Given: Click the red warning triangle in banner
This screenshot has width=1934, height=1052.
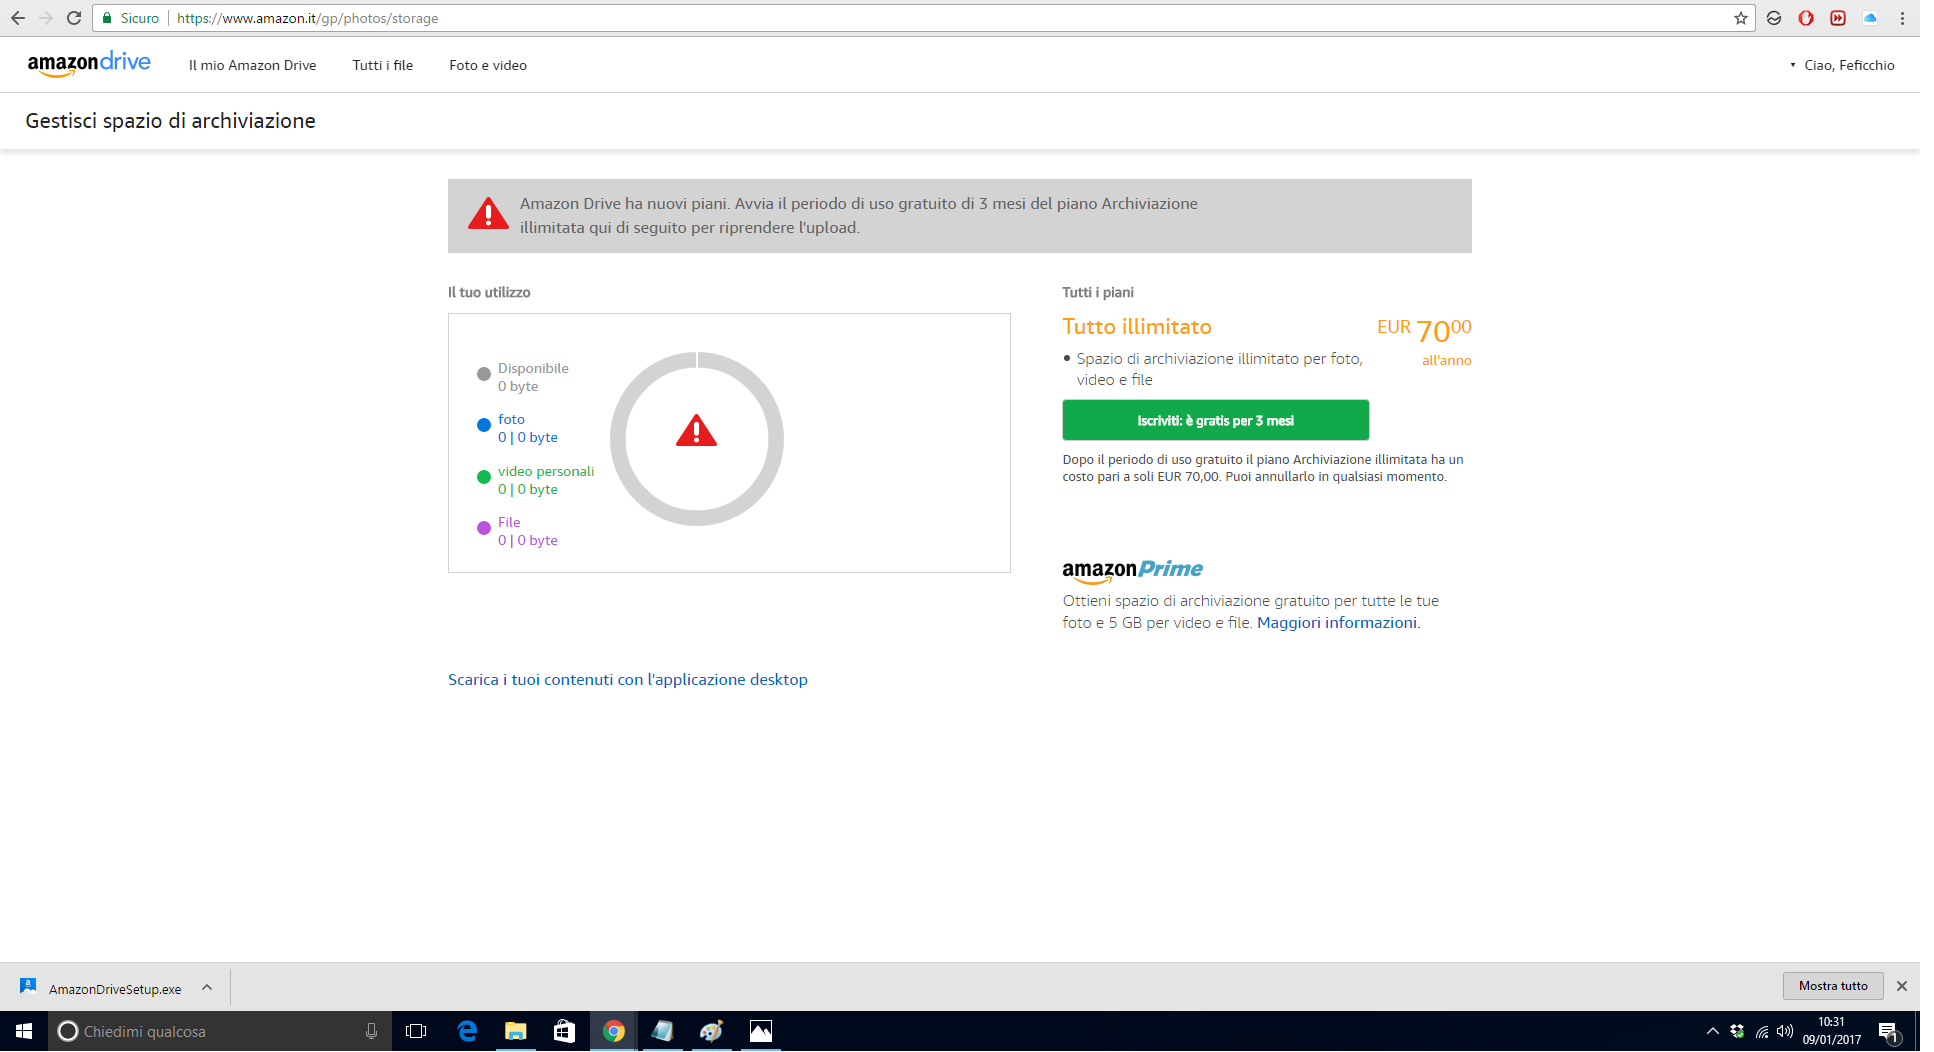Looking at the screenshot, I should [x=488, y=213].
